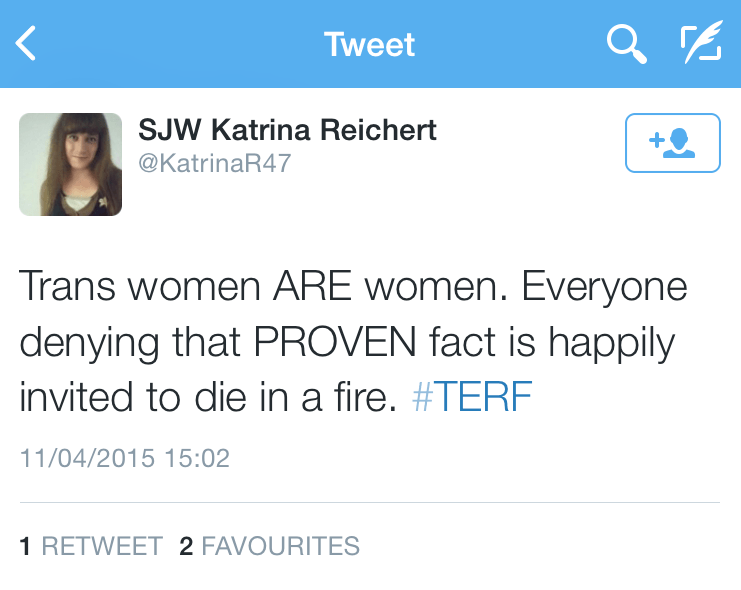
Task: View the FAVOURITES label list
Action: [x=280, y=546]
